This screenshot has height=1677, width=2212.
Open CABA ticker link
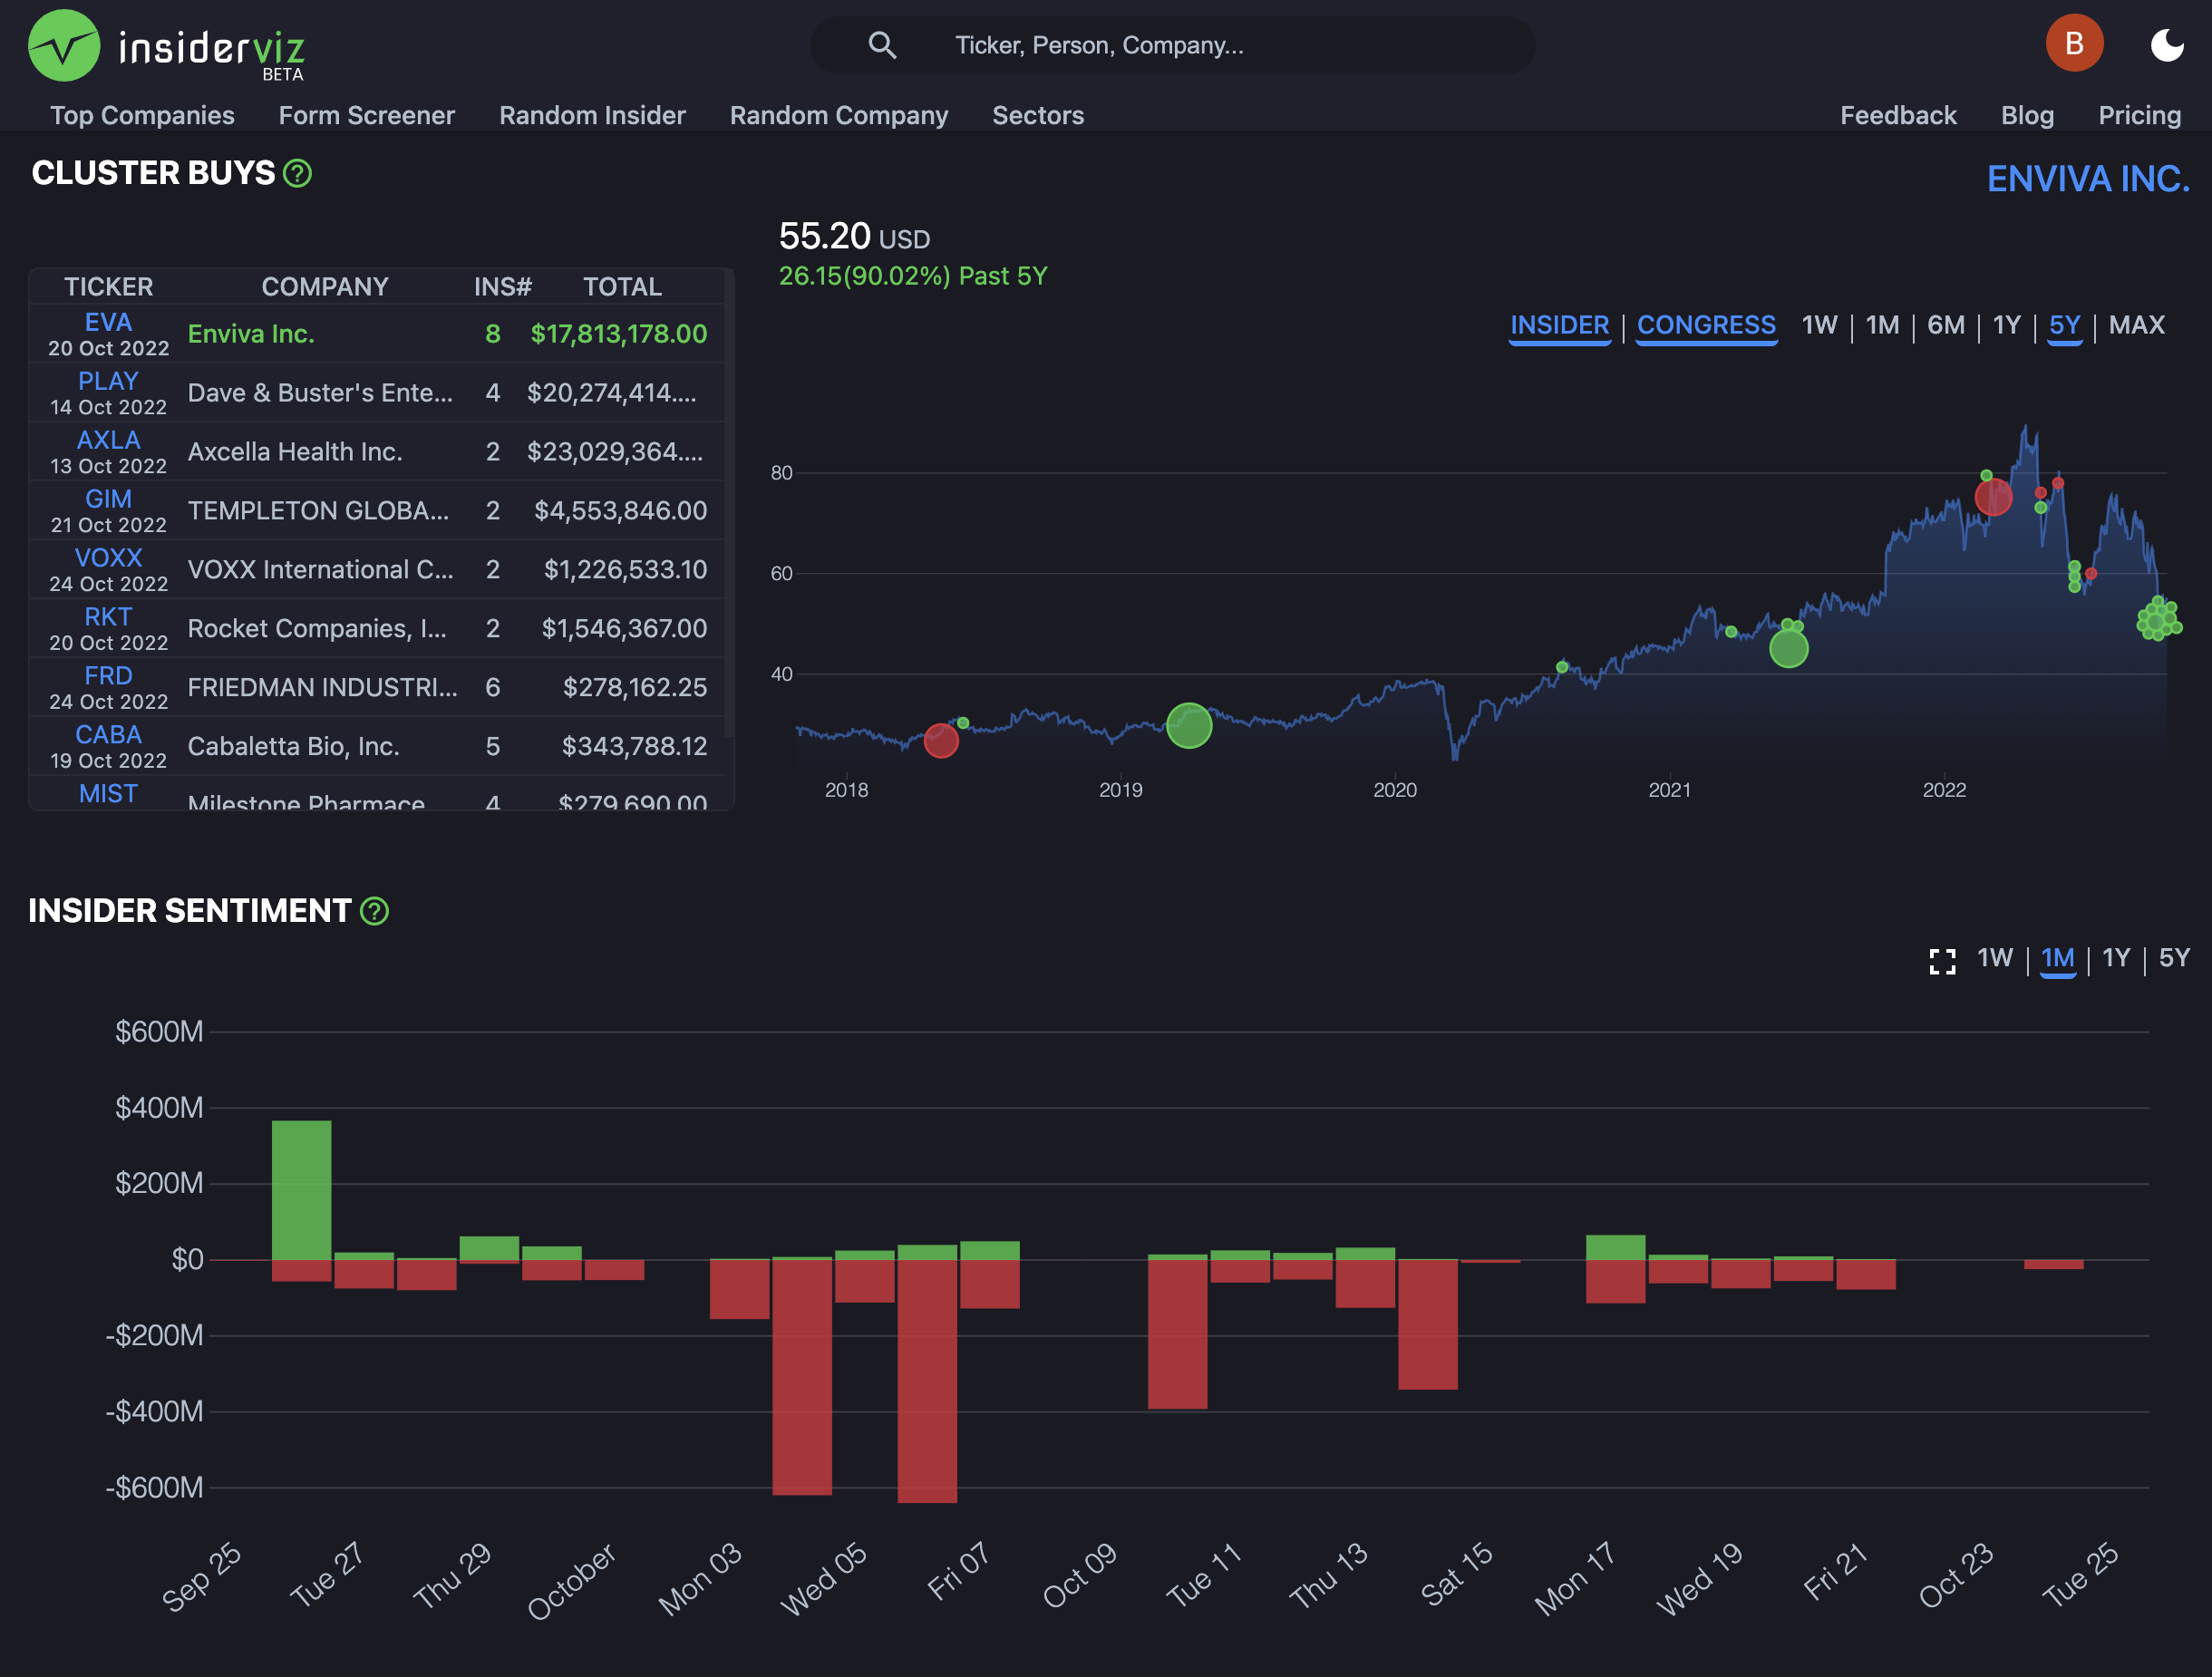(x=108, y=735)
